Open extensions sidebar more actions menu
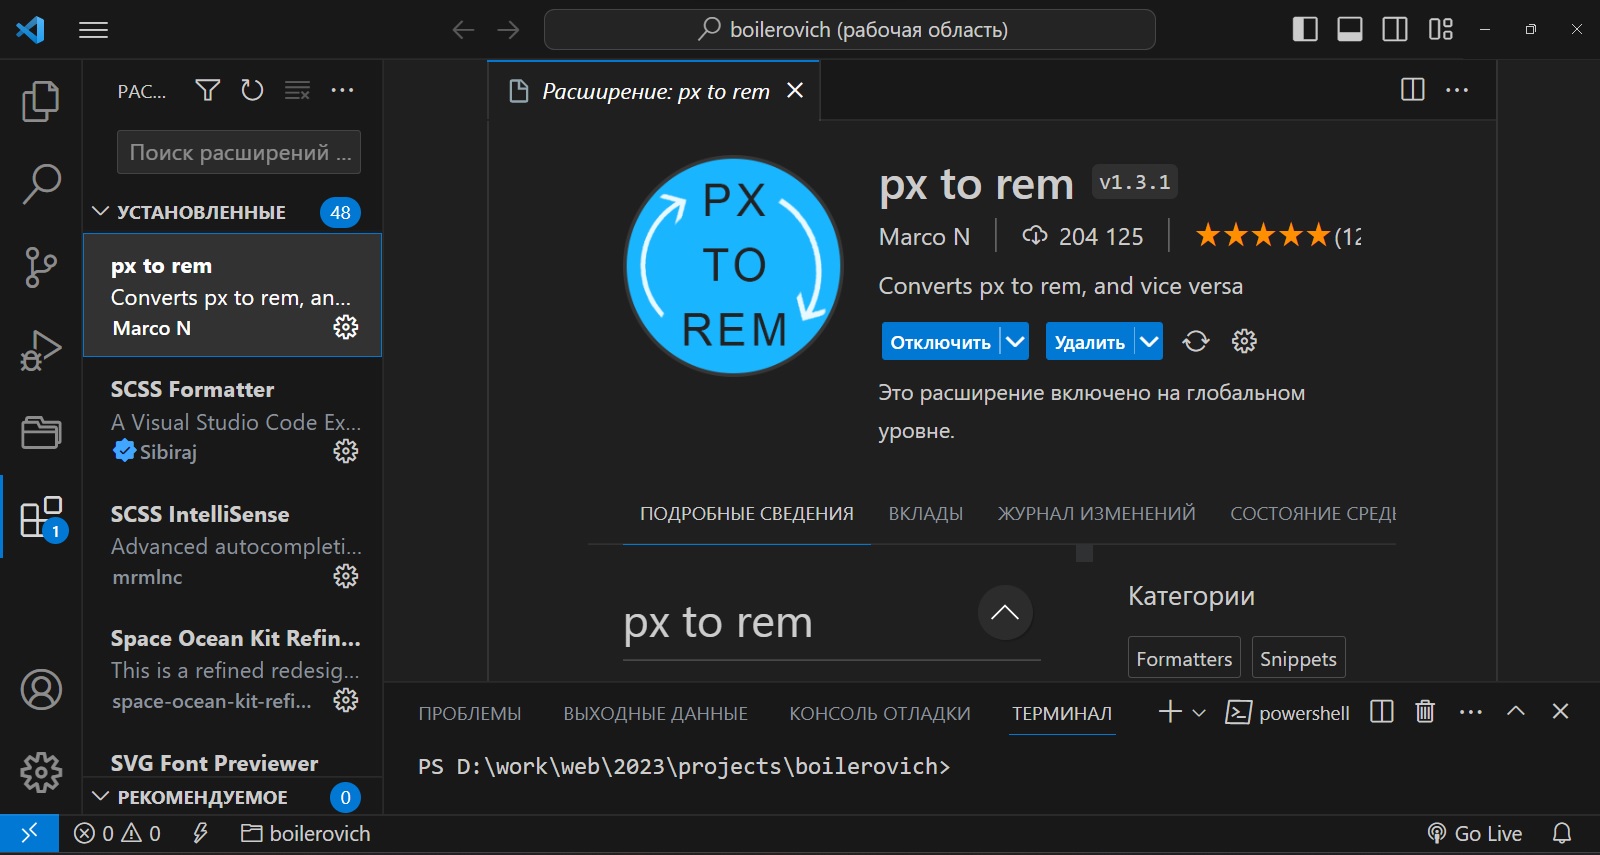Viewport: 1600px width, 855px height. 342,91
